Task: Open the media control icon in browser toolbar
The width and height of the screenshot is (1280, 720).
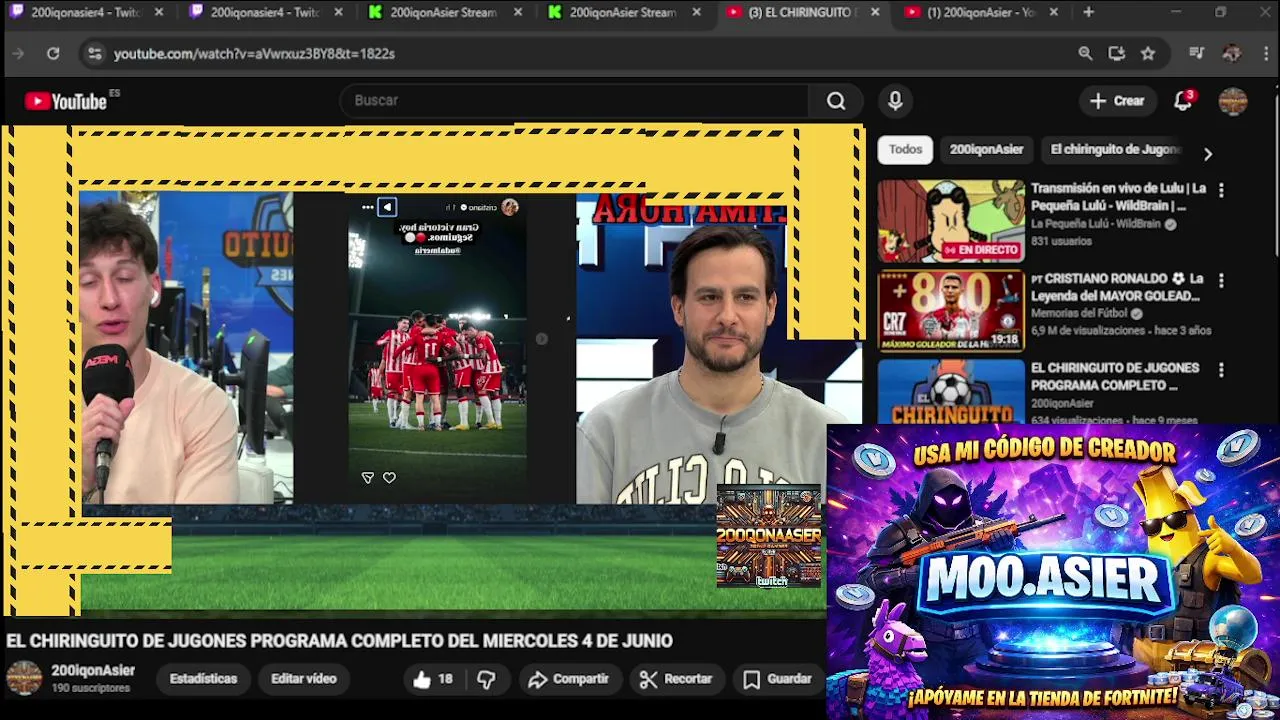Action: [x=1196, y=54]
